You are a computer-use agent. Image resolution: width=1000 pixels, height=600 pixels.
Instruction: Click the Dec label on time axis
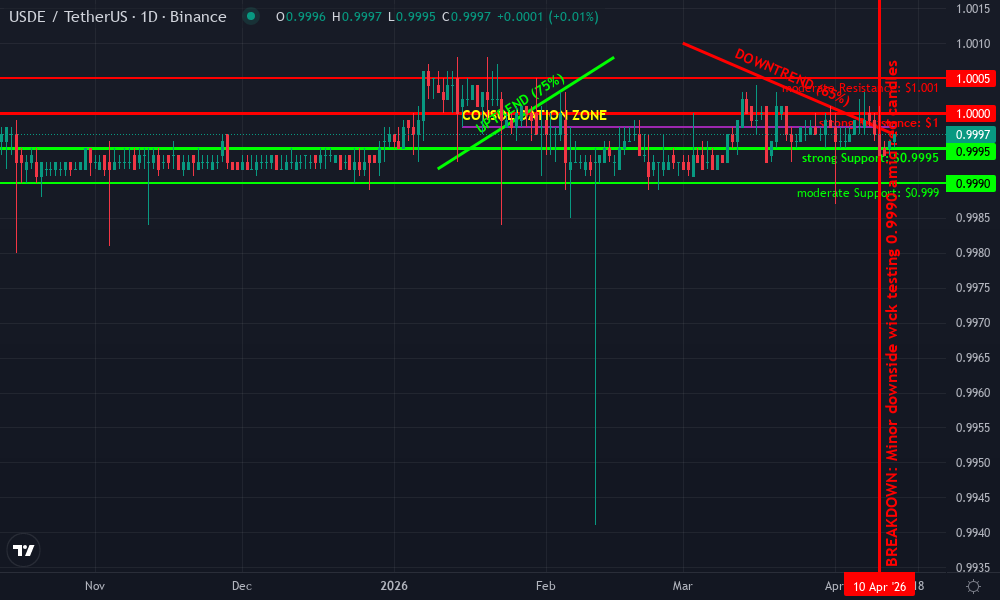pyautogui.click(x=242, y=585)
